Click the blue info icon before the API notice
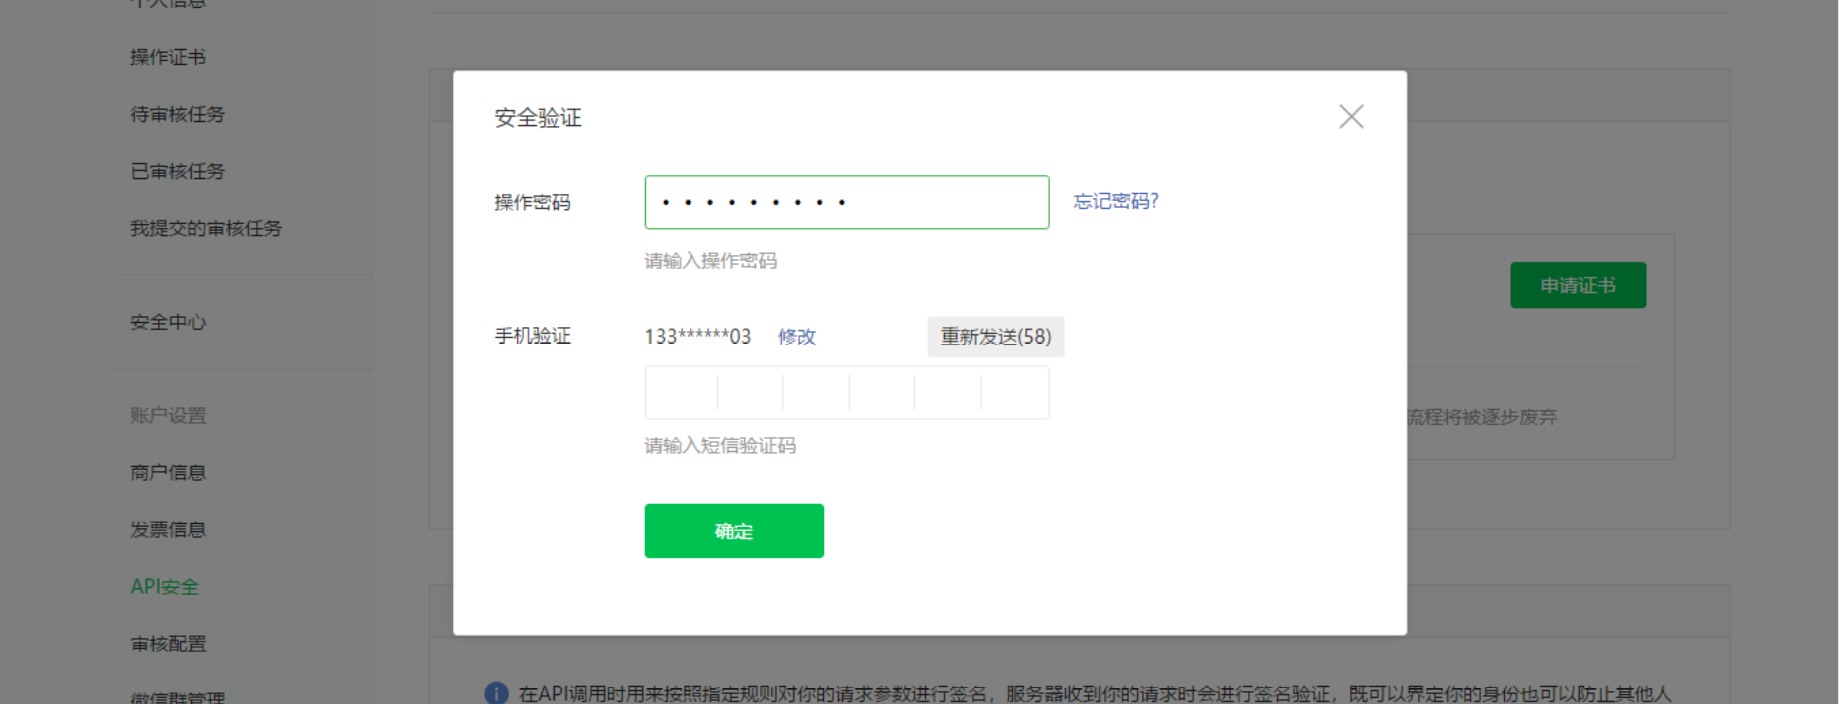This screenshot has height=704, width=1839. [496, 693]
